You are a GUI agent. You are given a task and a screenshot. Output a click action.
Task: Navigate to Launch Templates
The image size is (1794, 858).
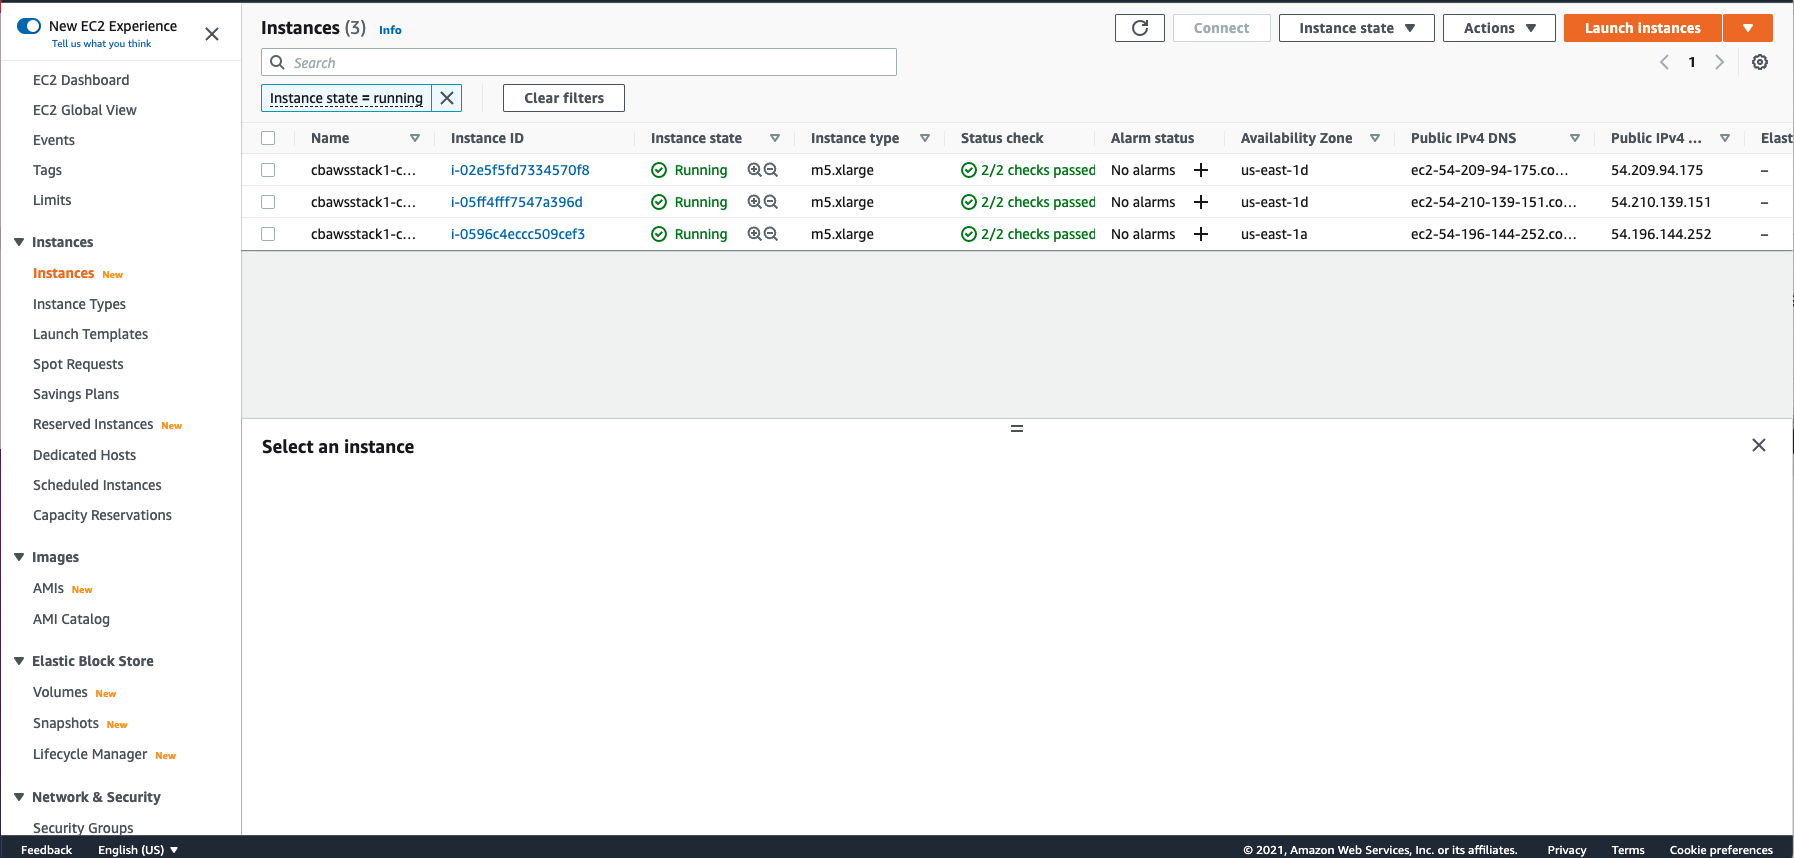[x=90, y=334]
